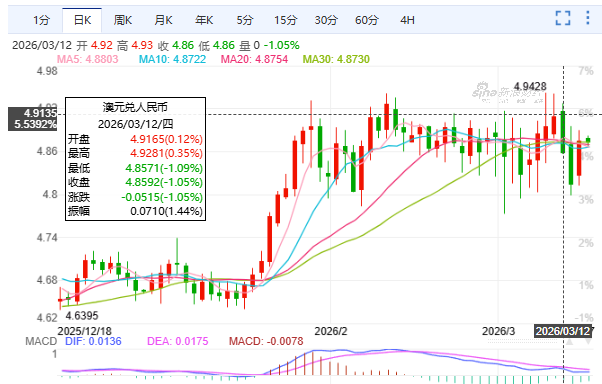The image size is (602, 384).
Task: Click the MA5: 4.8803 indicator label
Action: tap(88, 59)
